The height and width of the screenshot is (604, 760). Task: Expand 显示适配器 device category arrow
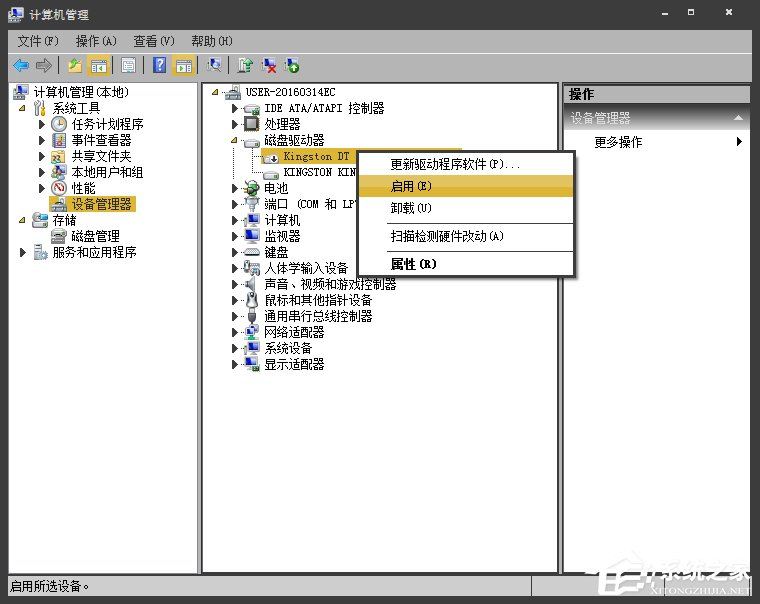[x=236, y=365]
